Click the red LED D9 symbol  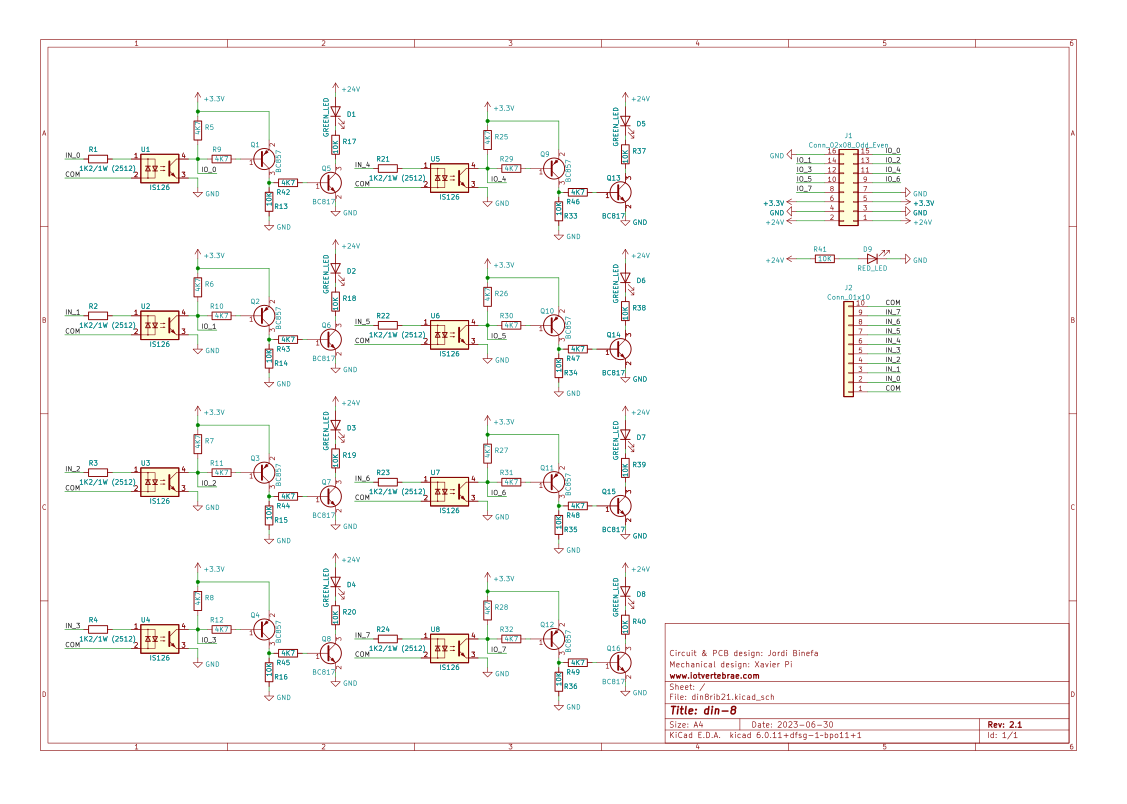(873, 259)
